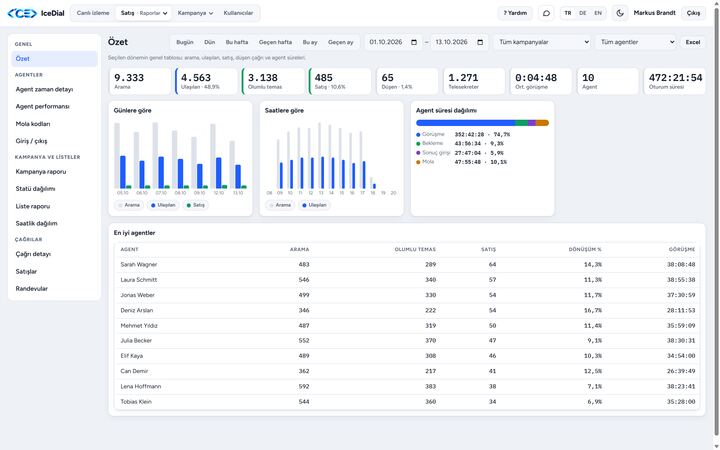Click orange Mola segment of agent time bar
The image size is (720, 450).
(x=542, y=123)
